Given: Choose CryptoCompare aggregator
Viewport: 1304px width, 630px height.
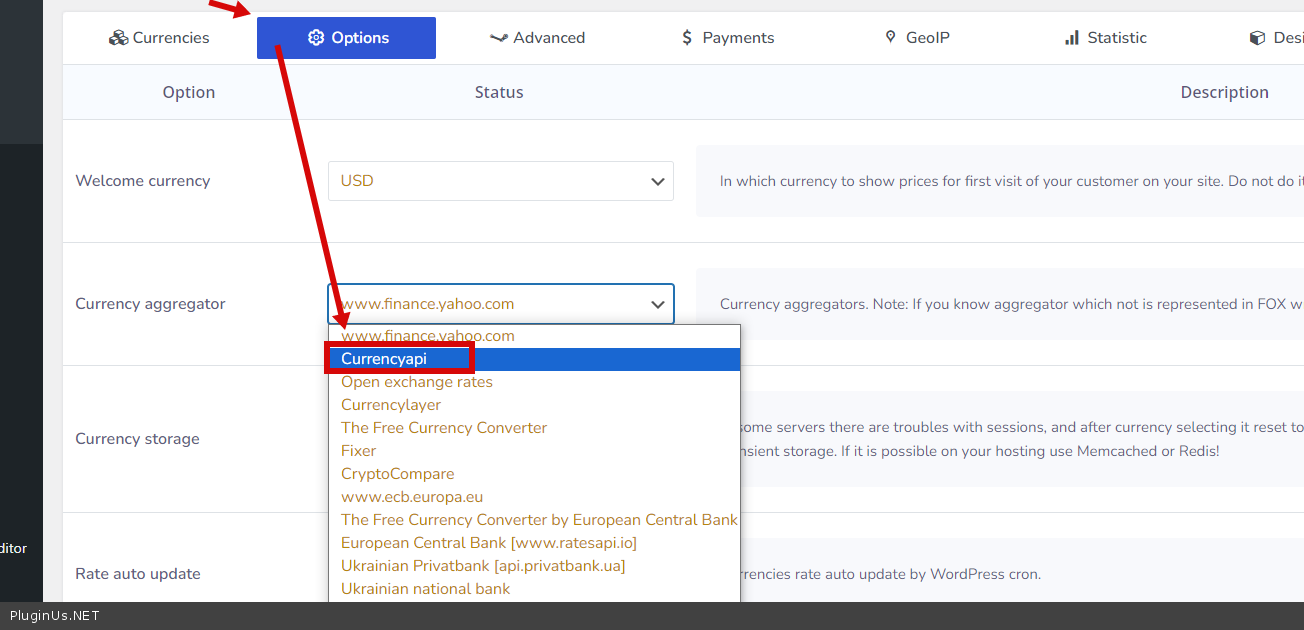Looking at the screenshot, I should pyautogui.click(x=398, y=474).
